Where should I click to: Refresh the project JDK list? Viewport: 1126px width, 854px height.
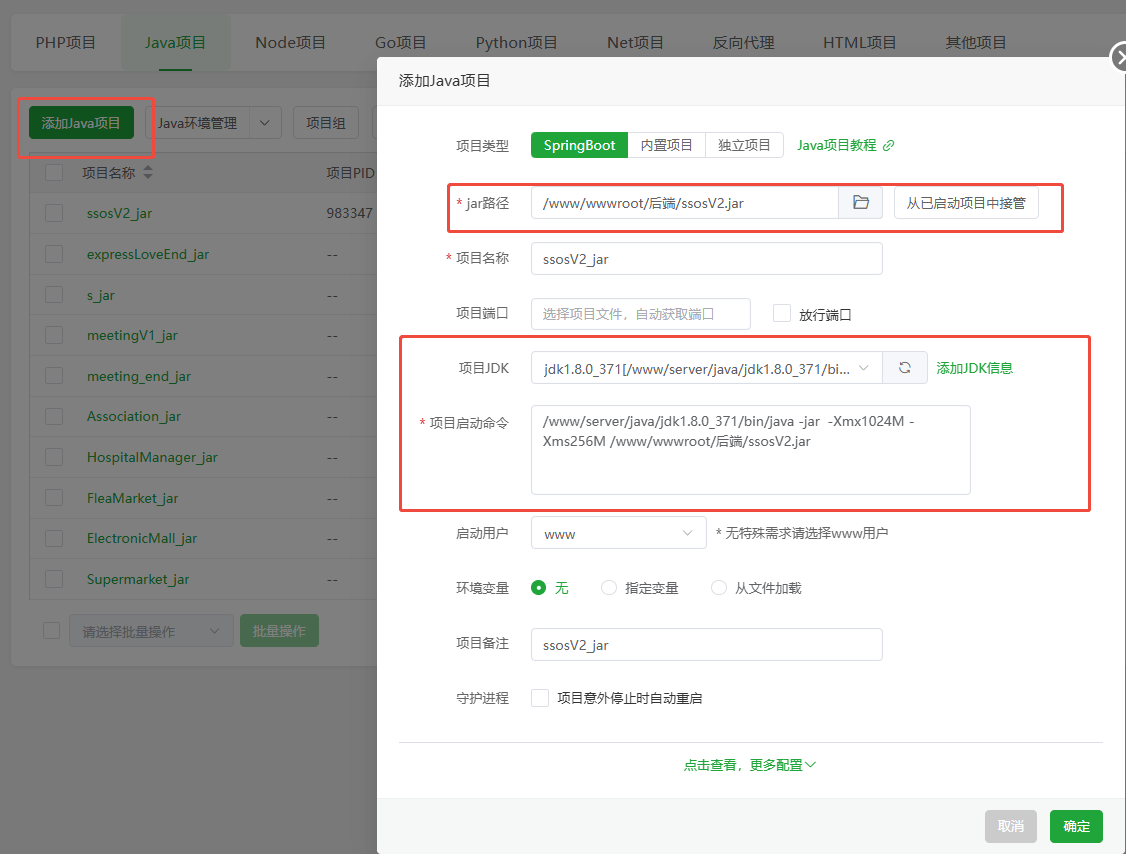coord(905,368)
